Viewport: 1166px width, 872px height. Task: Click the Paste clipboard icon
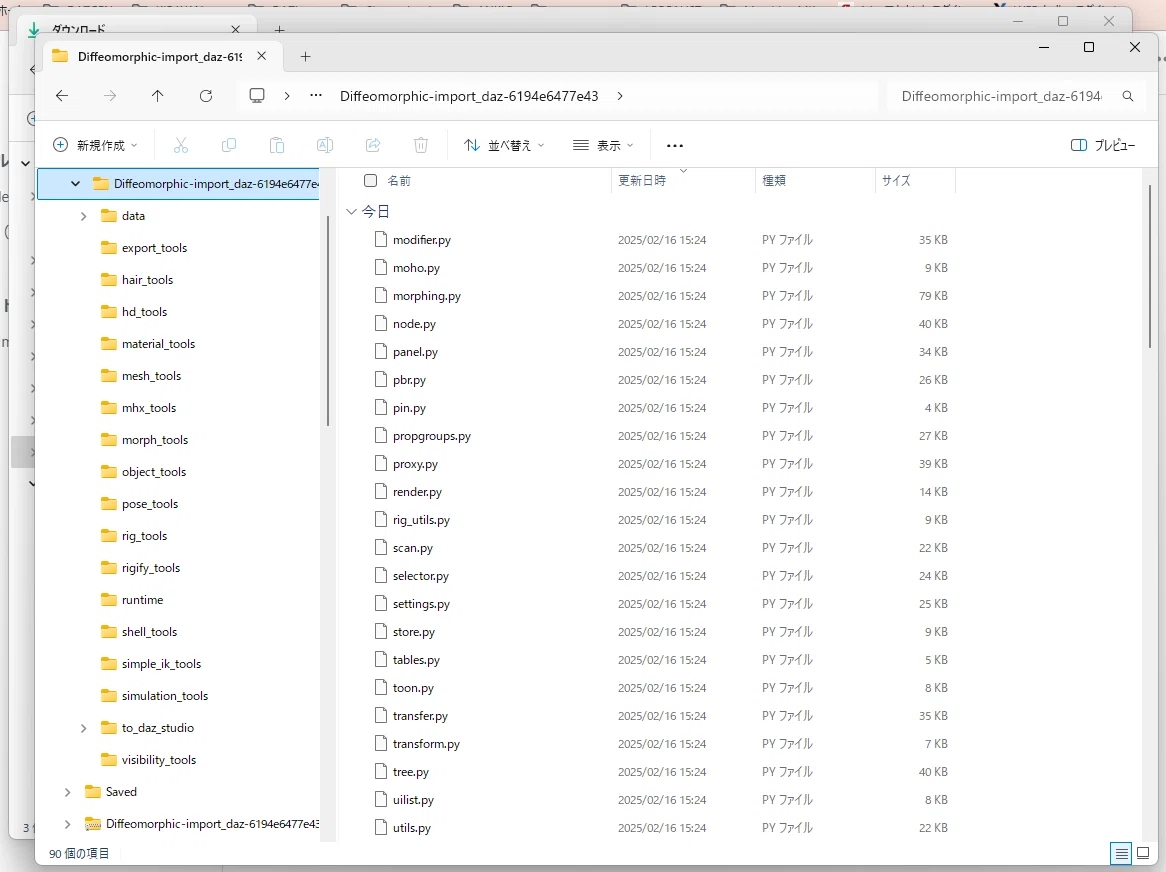pos(277,145)
